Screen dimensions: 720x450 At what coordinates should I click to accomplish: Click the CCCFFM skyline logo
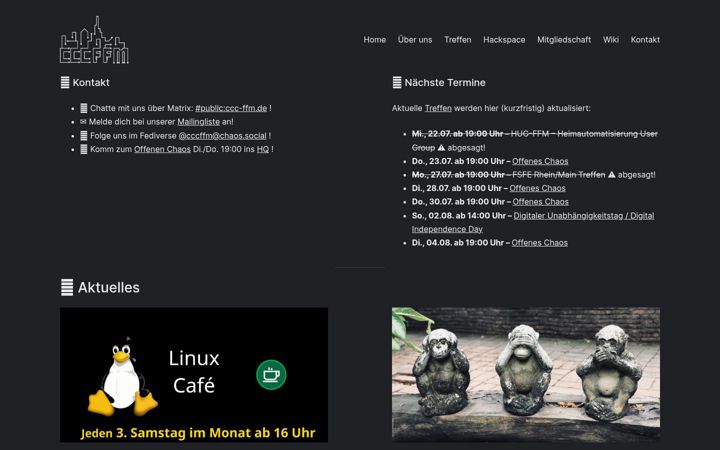pos(94,40)
